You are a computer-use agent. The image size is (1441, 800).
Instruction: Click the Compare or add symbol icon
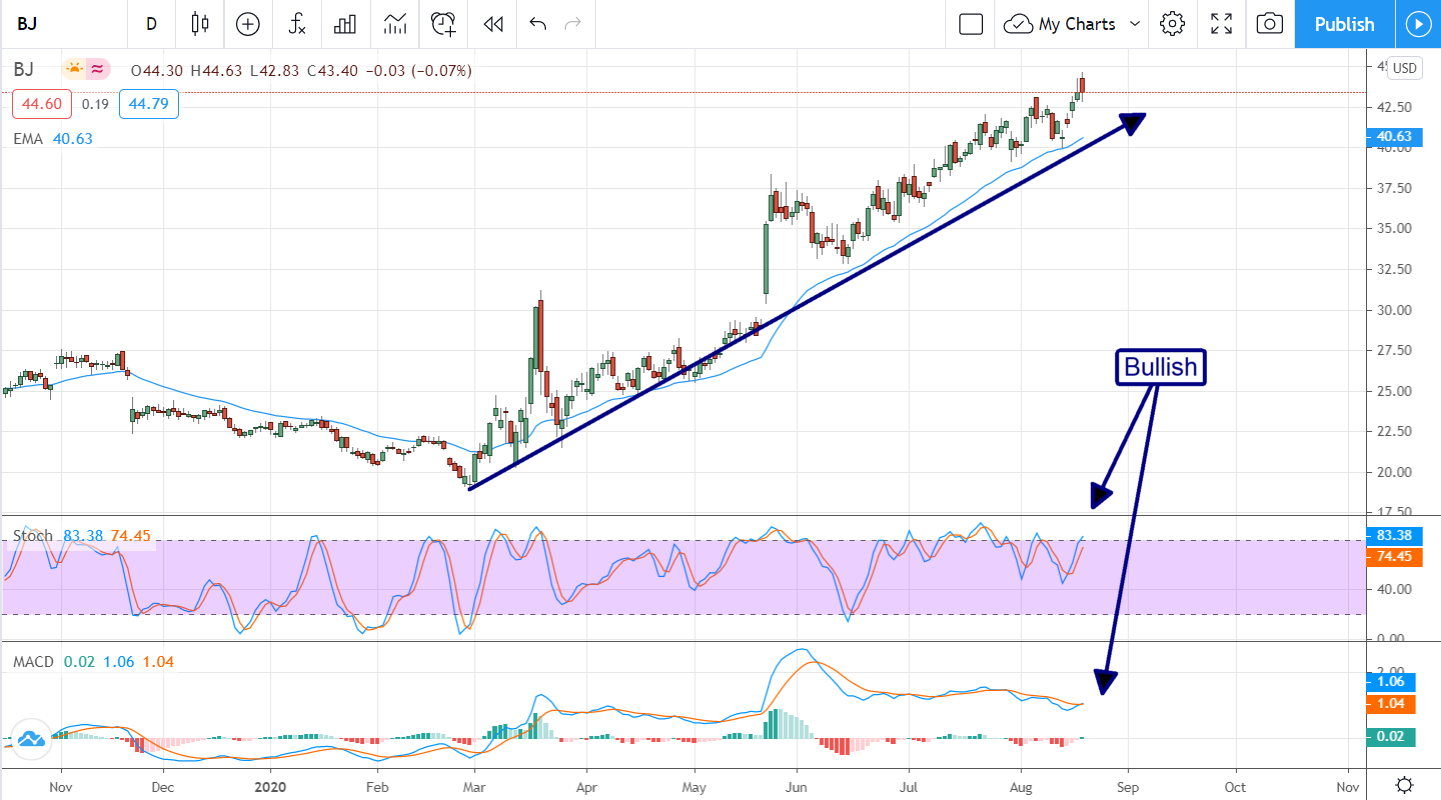[247, 24]
